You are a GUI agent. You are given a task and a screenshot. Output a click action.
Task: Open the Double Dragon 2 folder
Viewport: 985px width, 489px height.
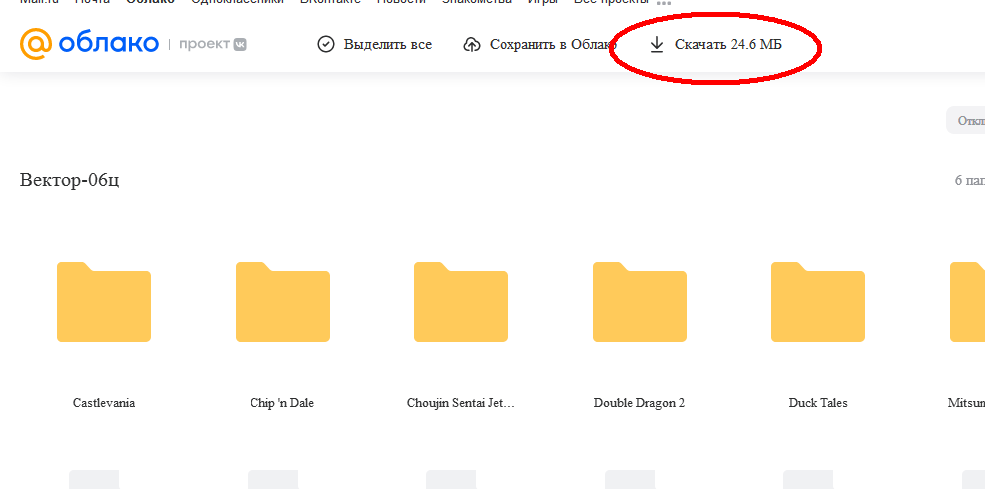[x=639, y=302]
